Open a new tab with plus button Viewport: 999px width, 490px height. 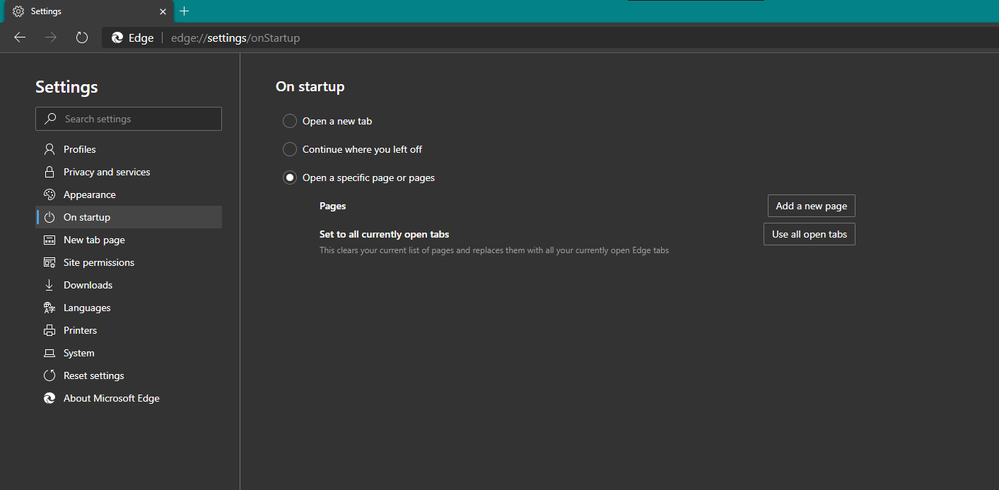tap(184, 11)
